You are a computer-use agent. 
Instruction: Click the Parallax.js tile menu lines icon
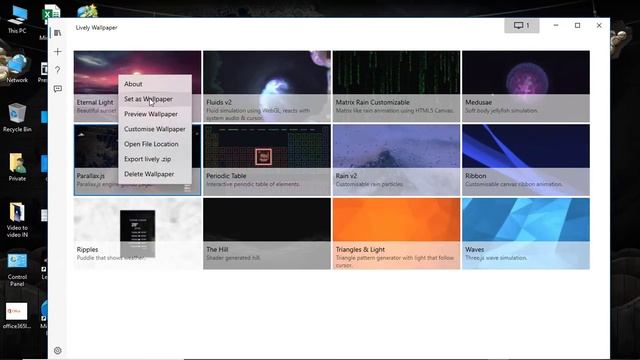(187, 188)
